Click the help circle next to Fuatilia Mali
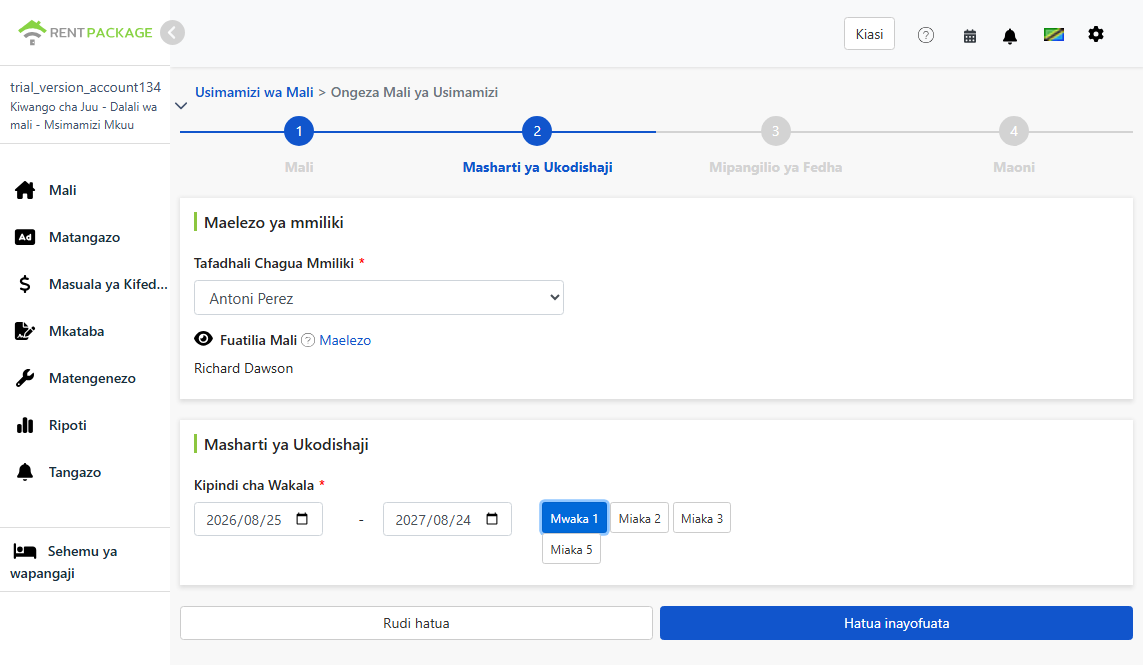Viewport: 1143px width, 665px height. [x=308, y=340]
